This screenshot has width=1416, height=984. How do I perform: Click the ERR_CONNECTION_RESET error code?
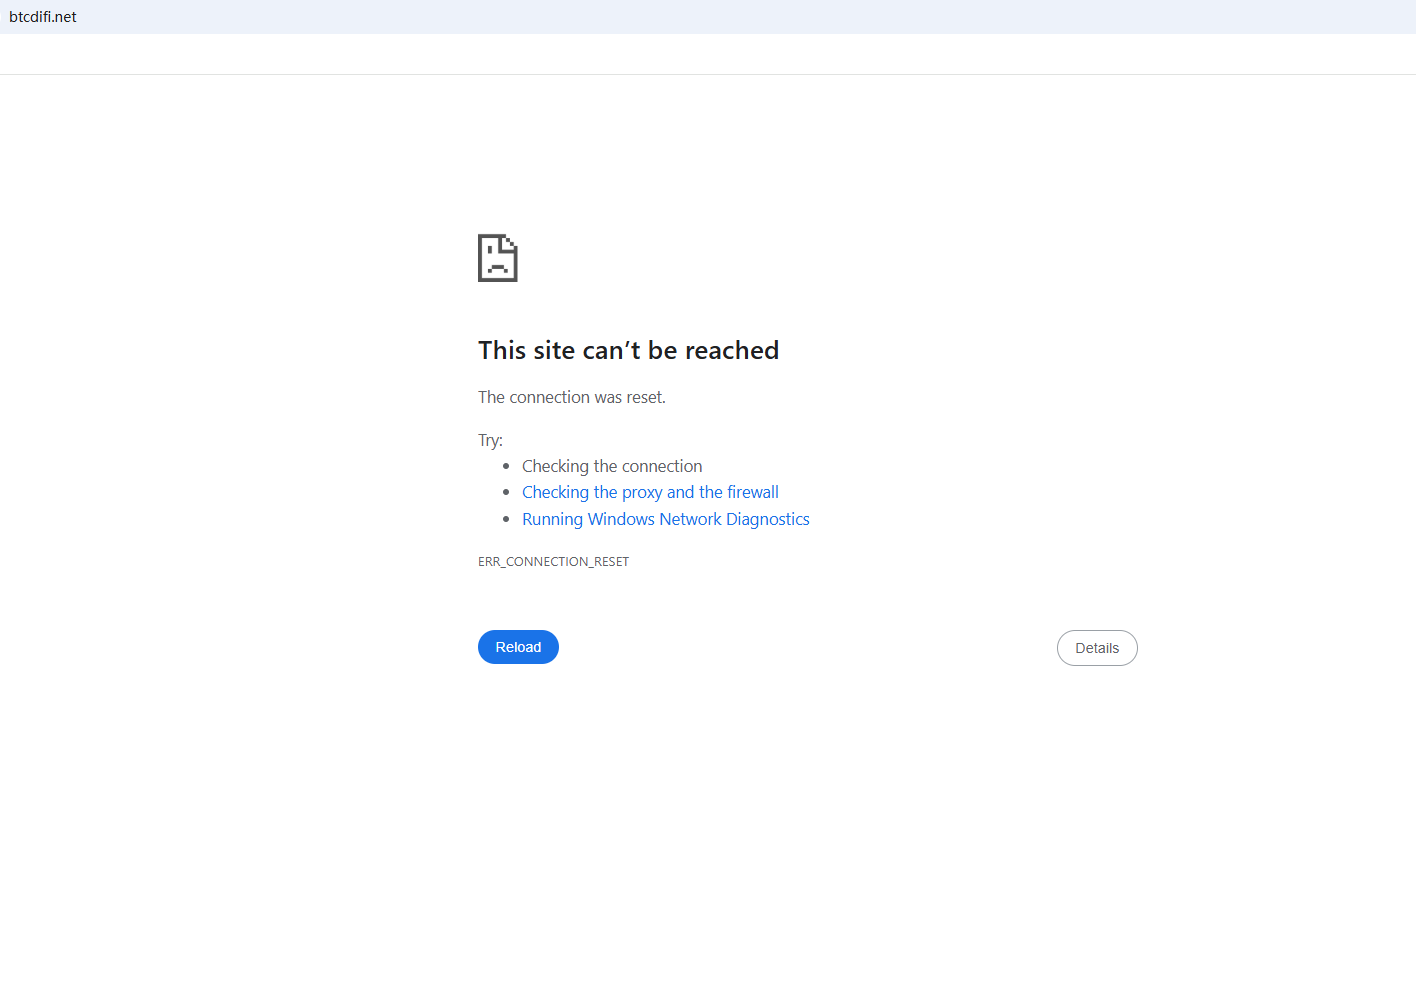554,561
